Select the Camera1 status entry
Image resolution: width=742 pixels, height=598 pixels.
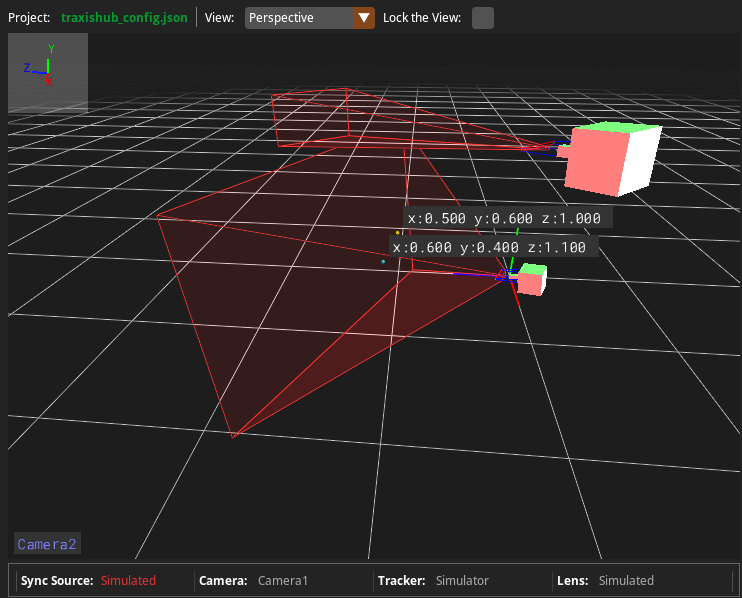tap(283, 580)
